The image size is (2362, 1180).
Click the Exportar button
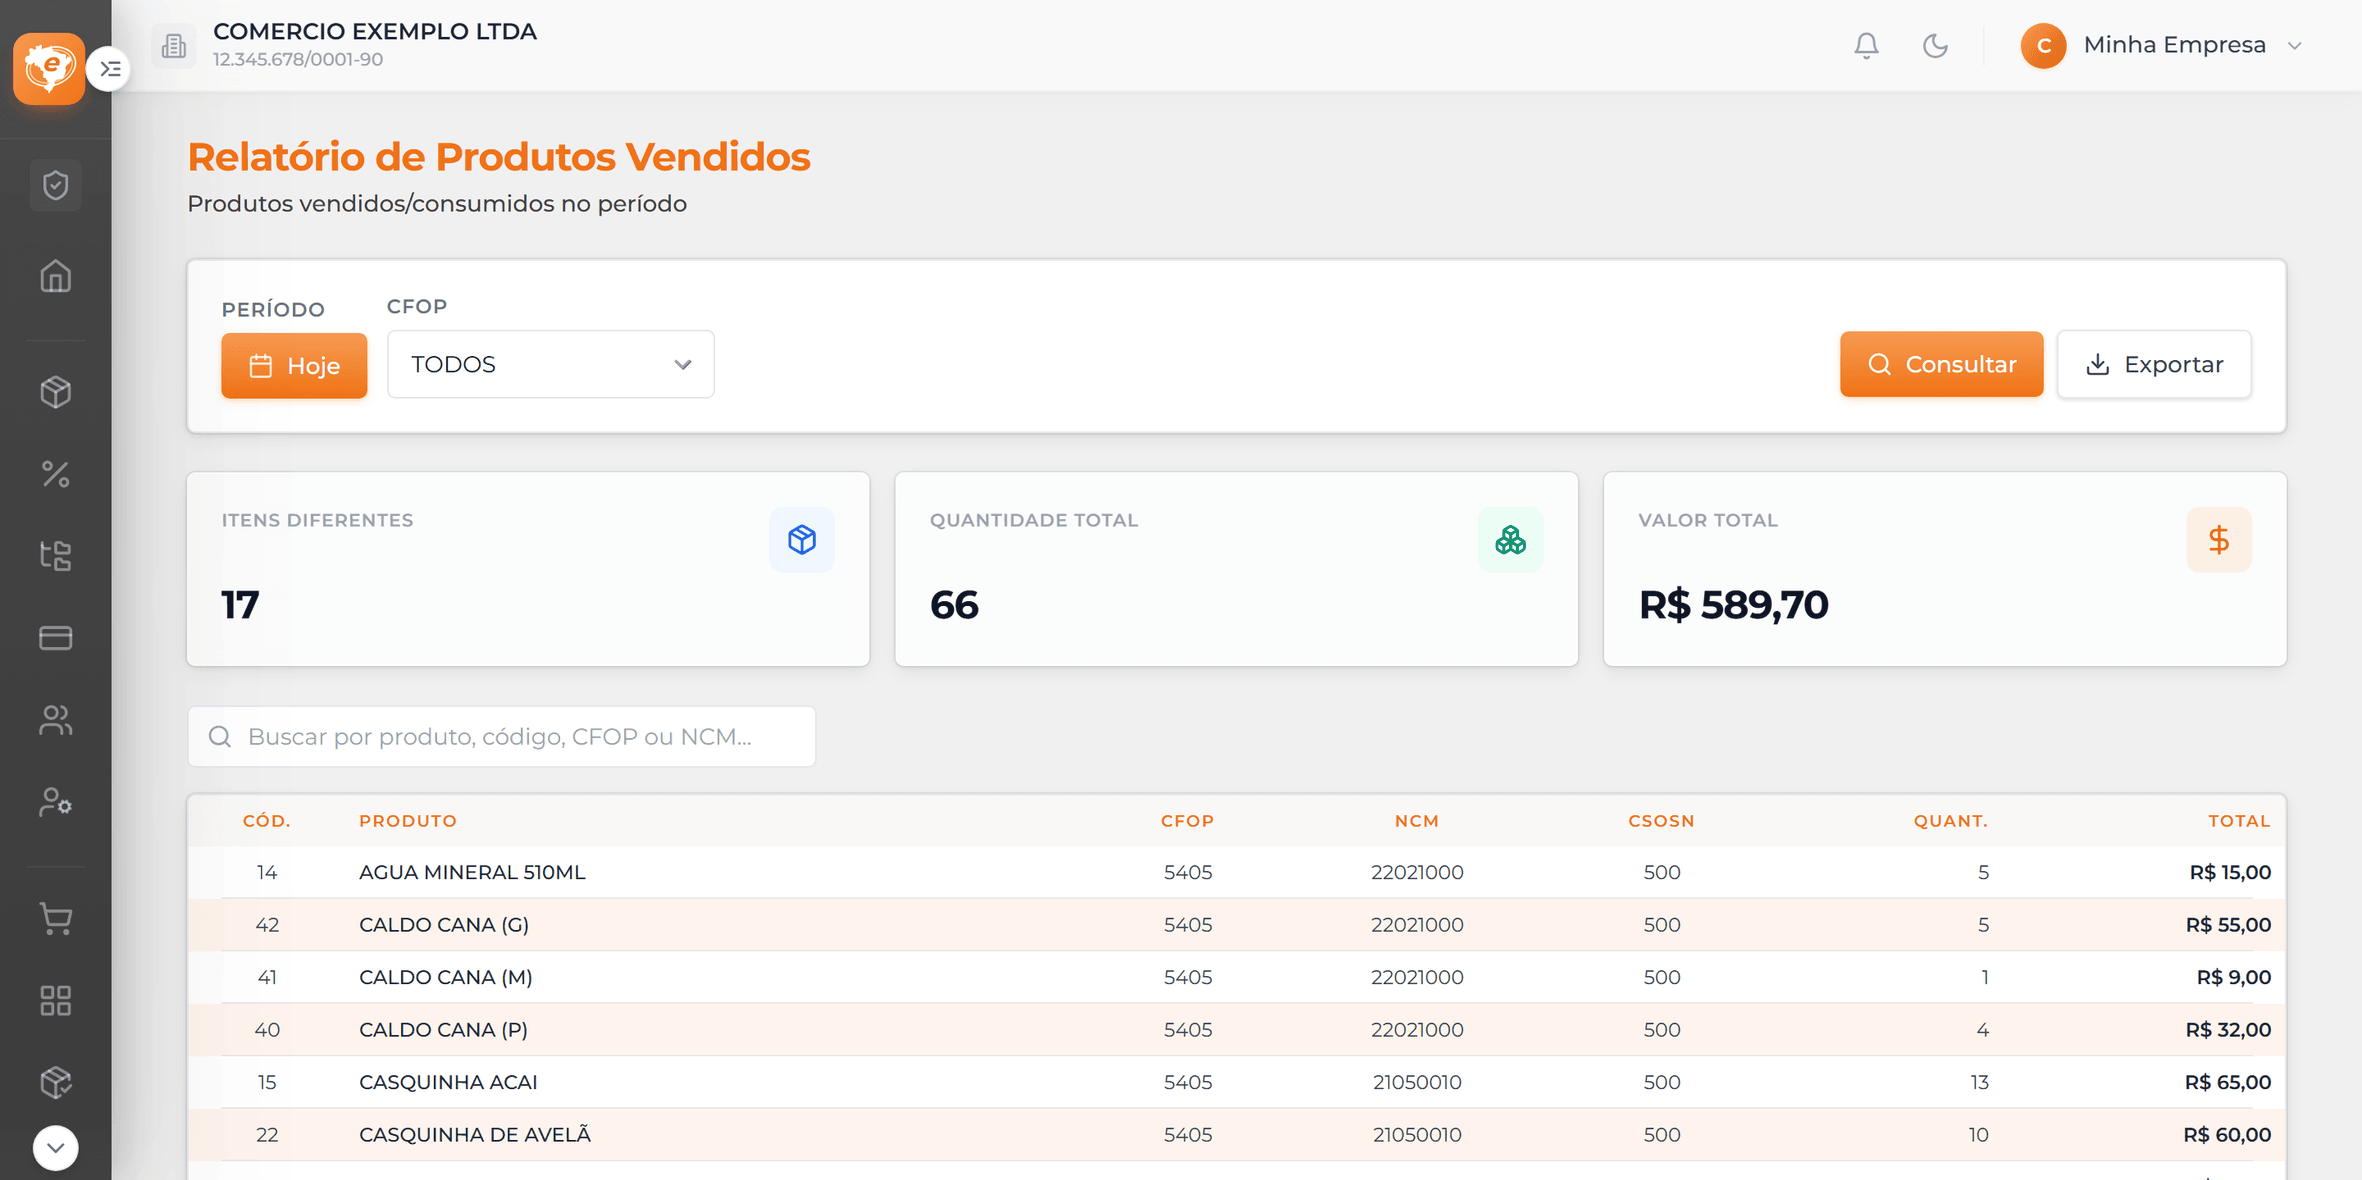pos(2154,364)
